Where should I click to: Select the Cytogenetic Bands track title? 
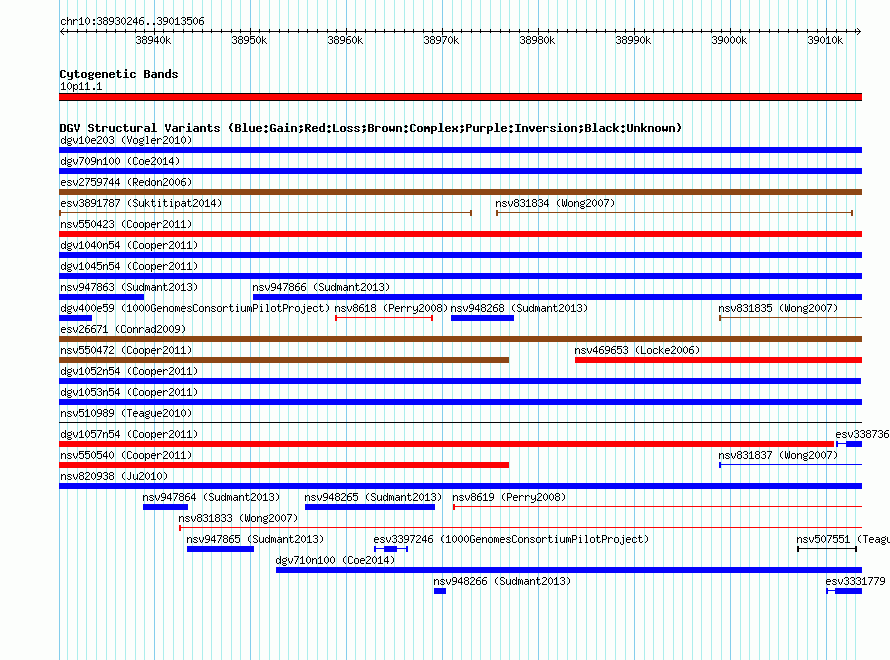(119, 74)
